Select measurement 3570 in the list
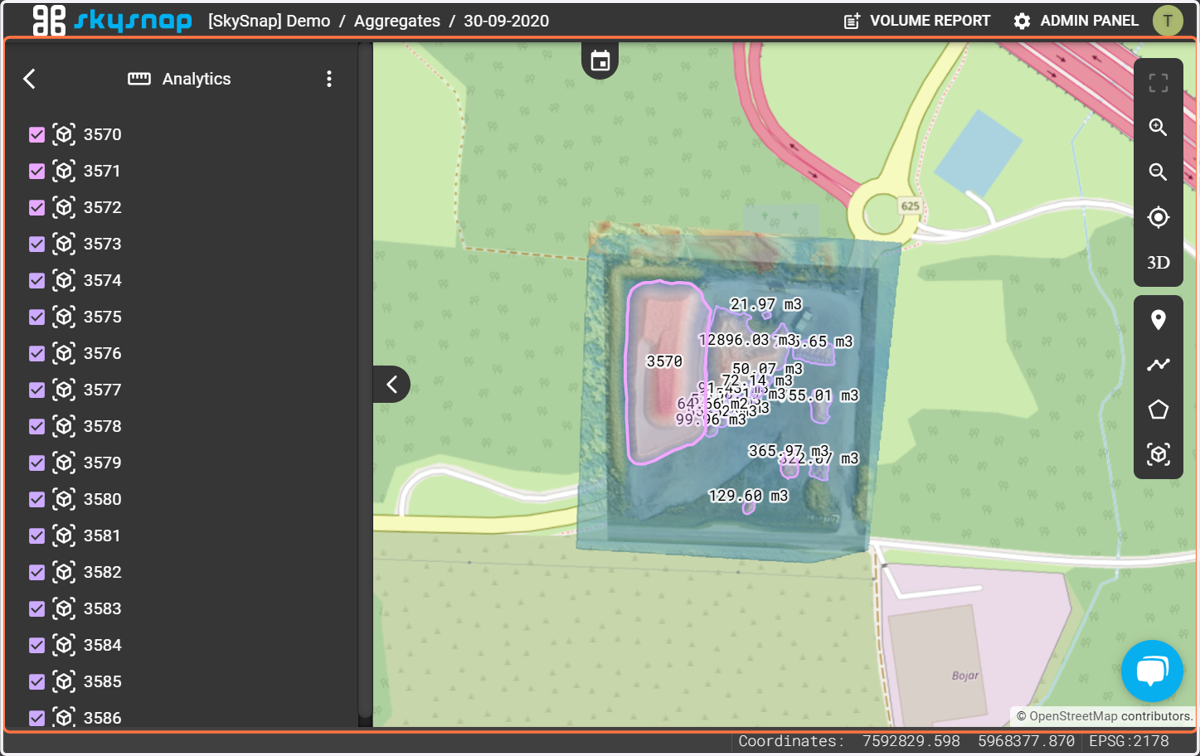 point(102,135)
